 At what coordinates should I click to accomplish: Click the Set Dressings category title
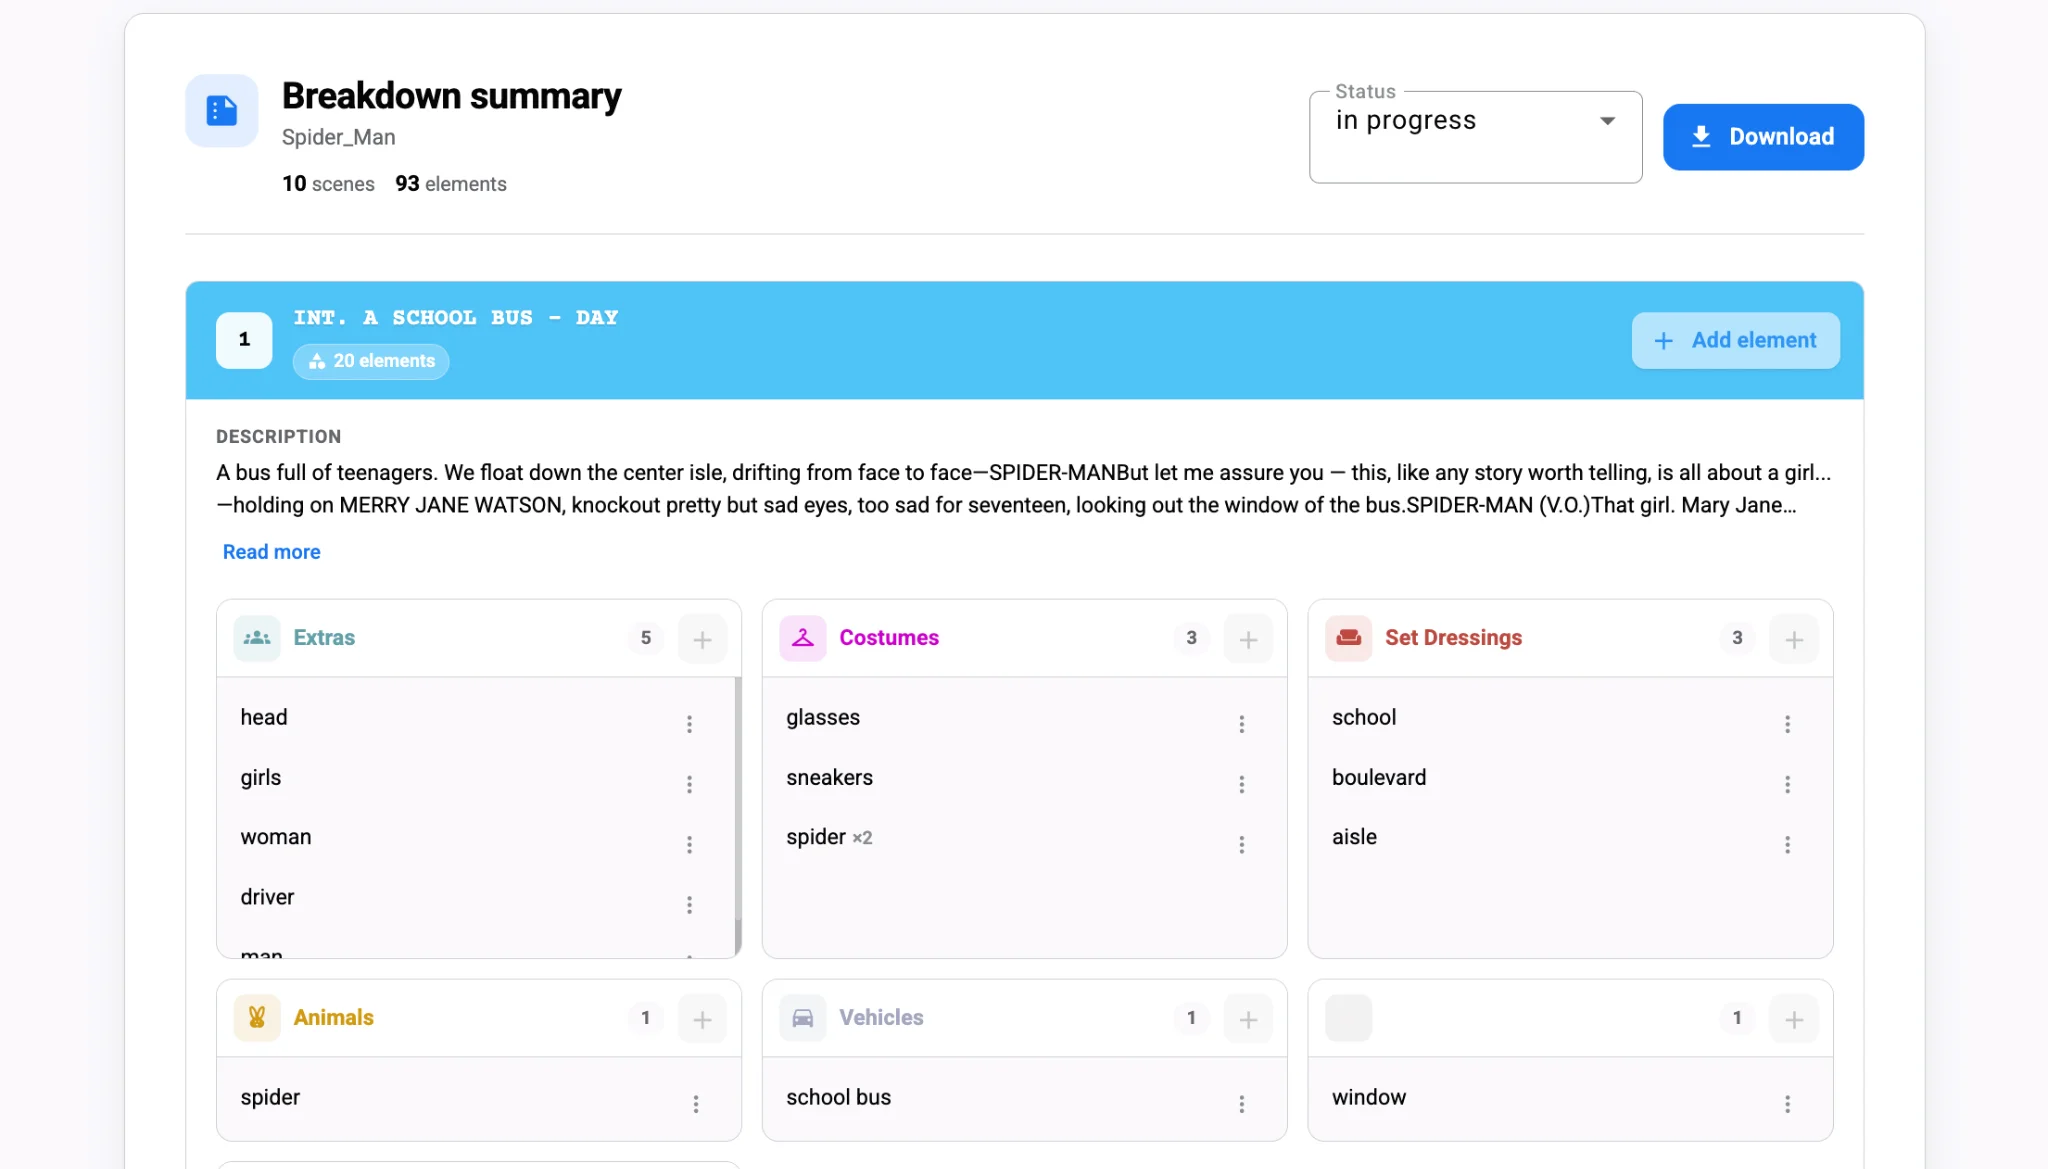click(1453, 638)
